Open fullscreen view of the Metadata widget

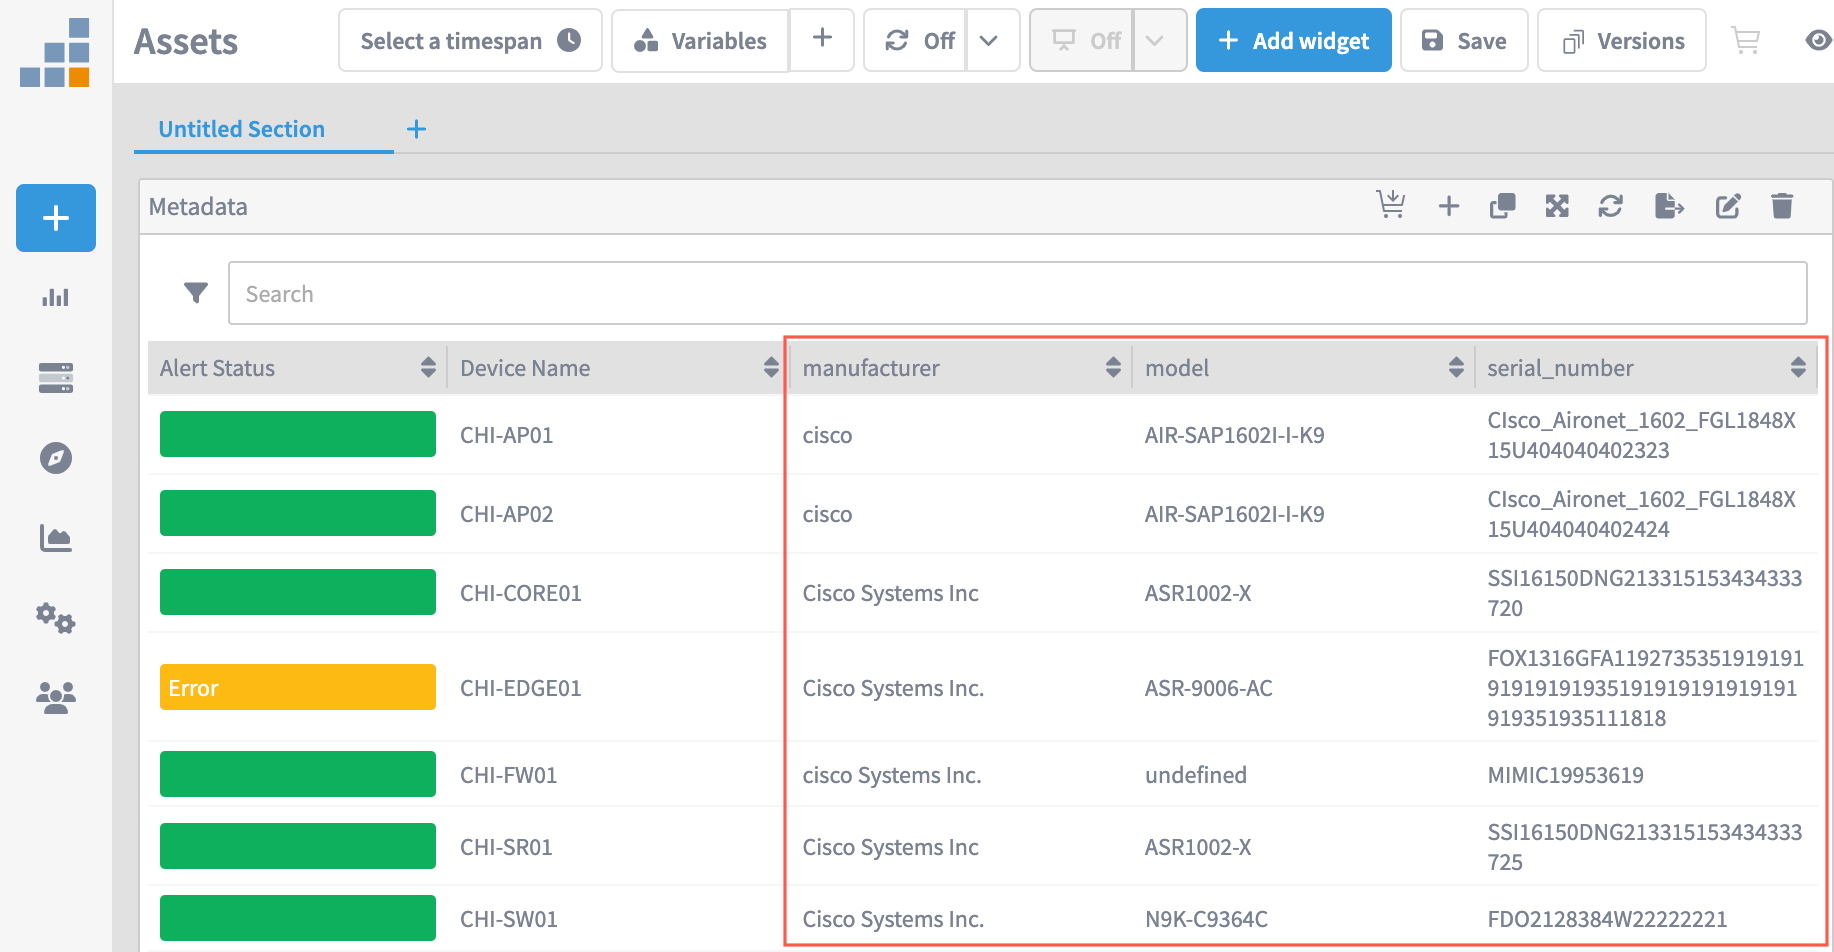1556,206
